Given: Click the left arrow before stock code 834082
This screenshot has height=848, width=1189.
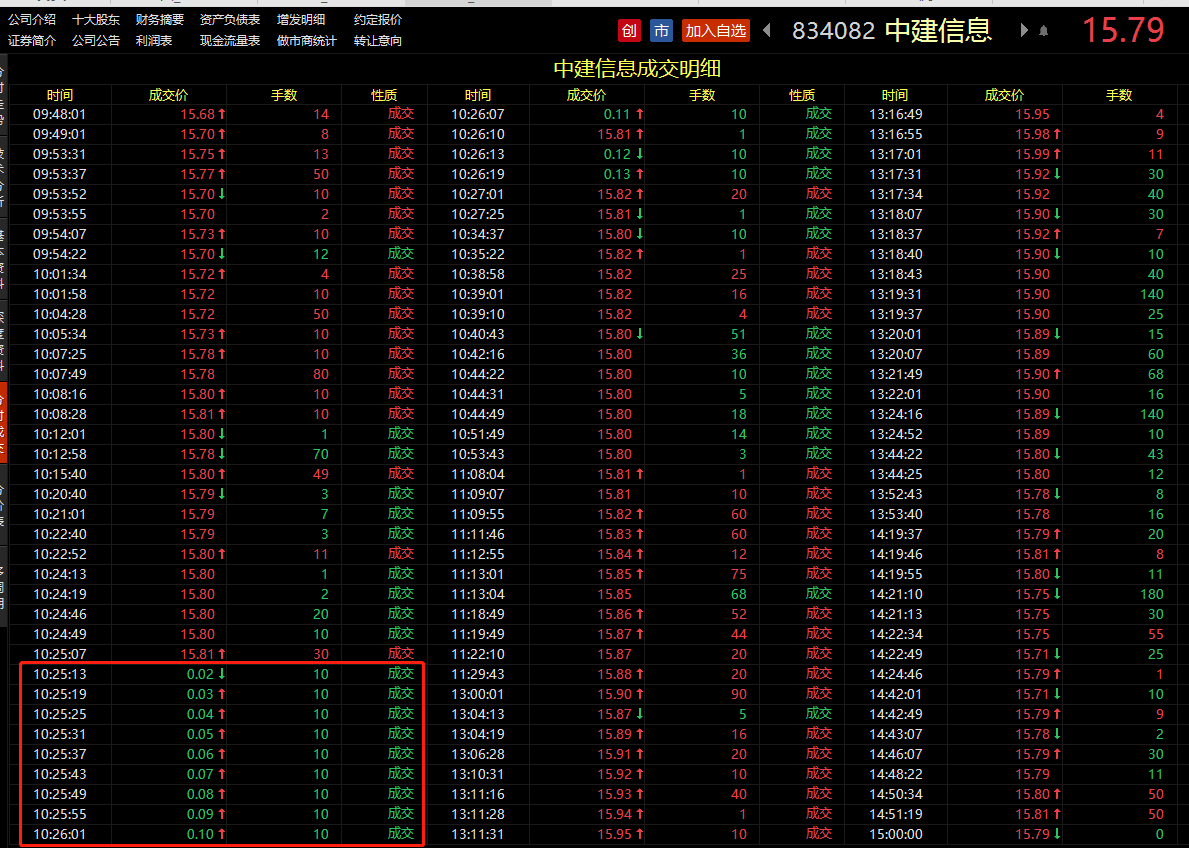Looking at the screenshot, I should click(768, 30).
